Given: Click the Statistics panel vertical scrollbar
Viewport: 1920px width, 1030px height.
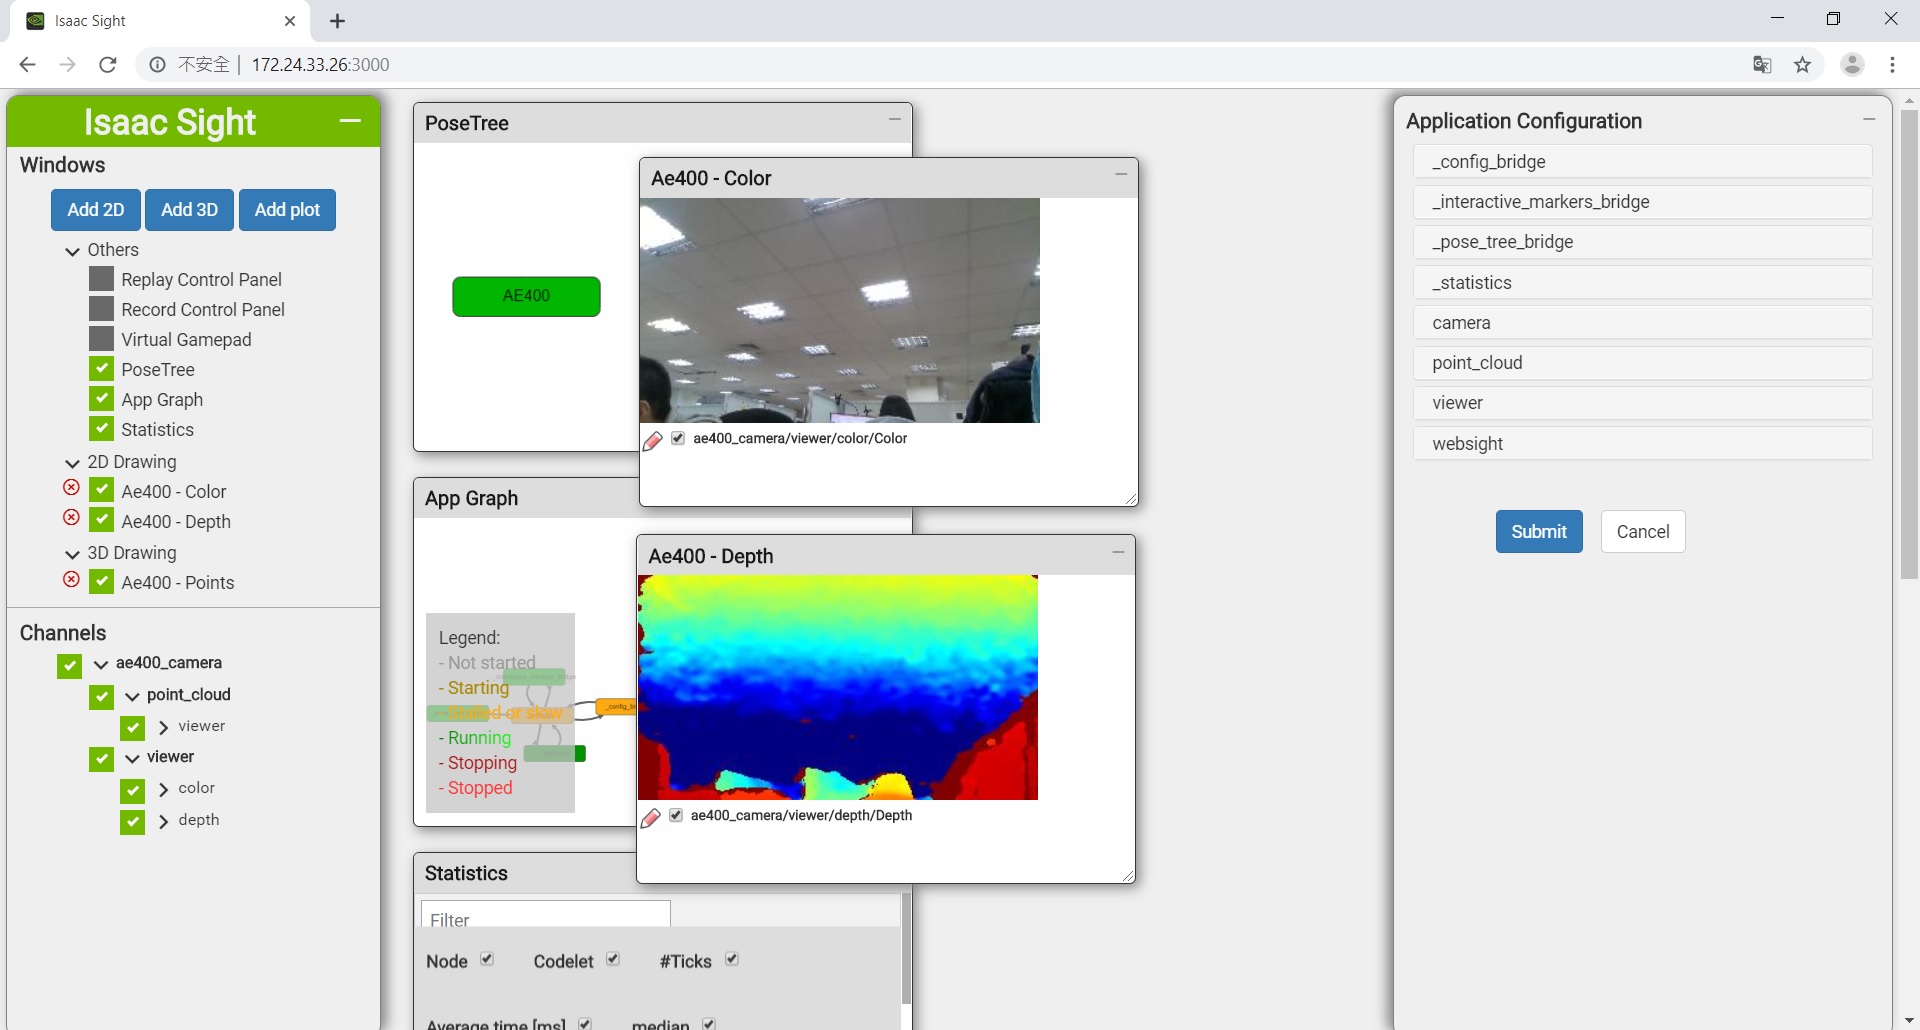Looking at the screenshot, I should tap(906, 948).
